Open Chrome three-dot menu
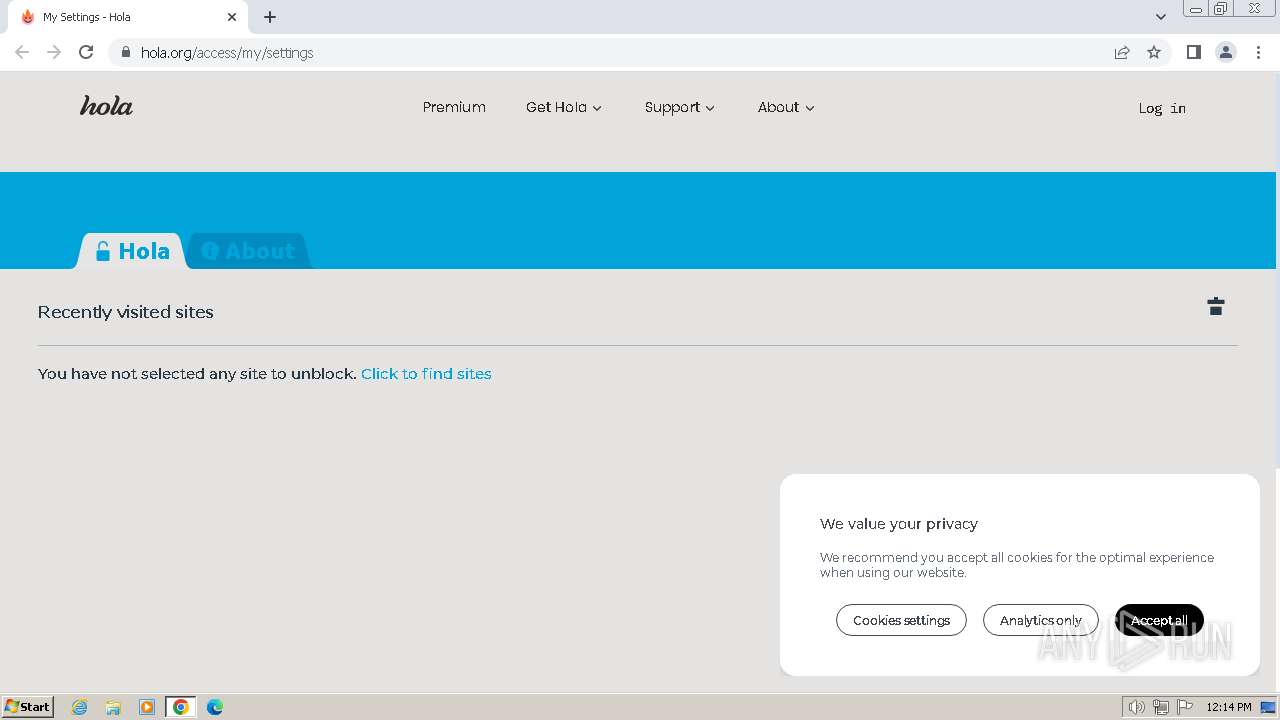1280x720 pixels. [x=1258, y=52]
